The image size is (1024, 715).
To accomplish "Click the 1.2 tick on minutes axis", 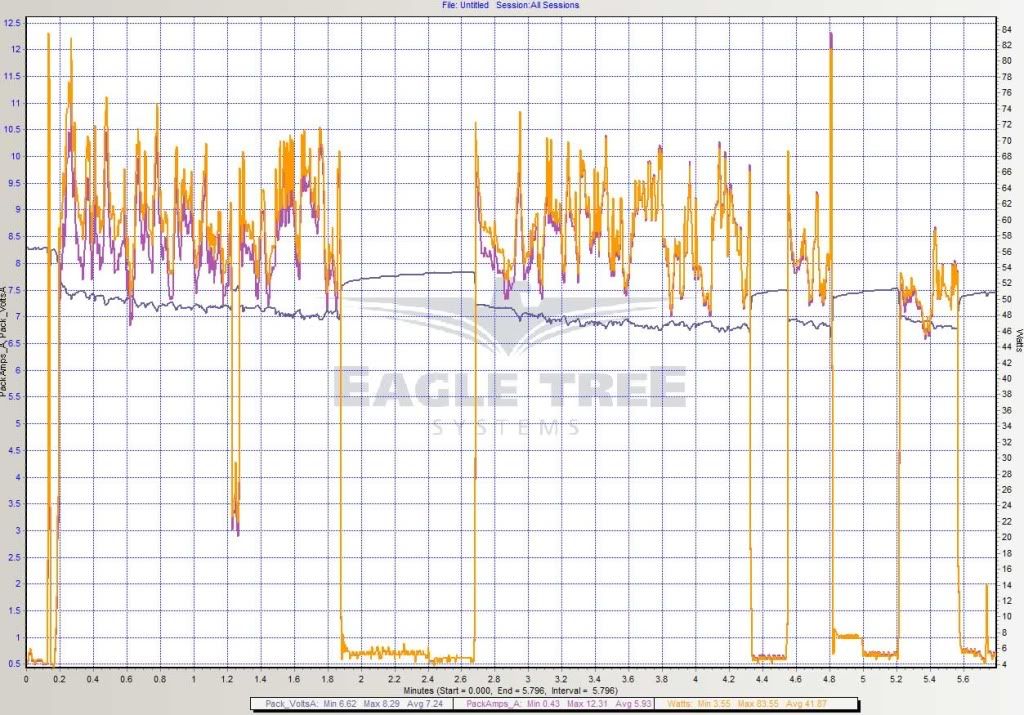I will click(227, 679).
